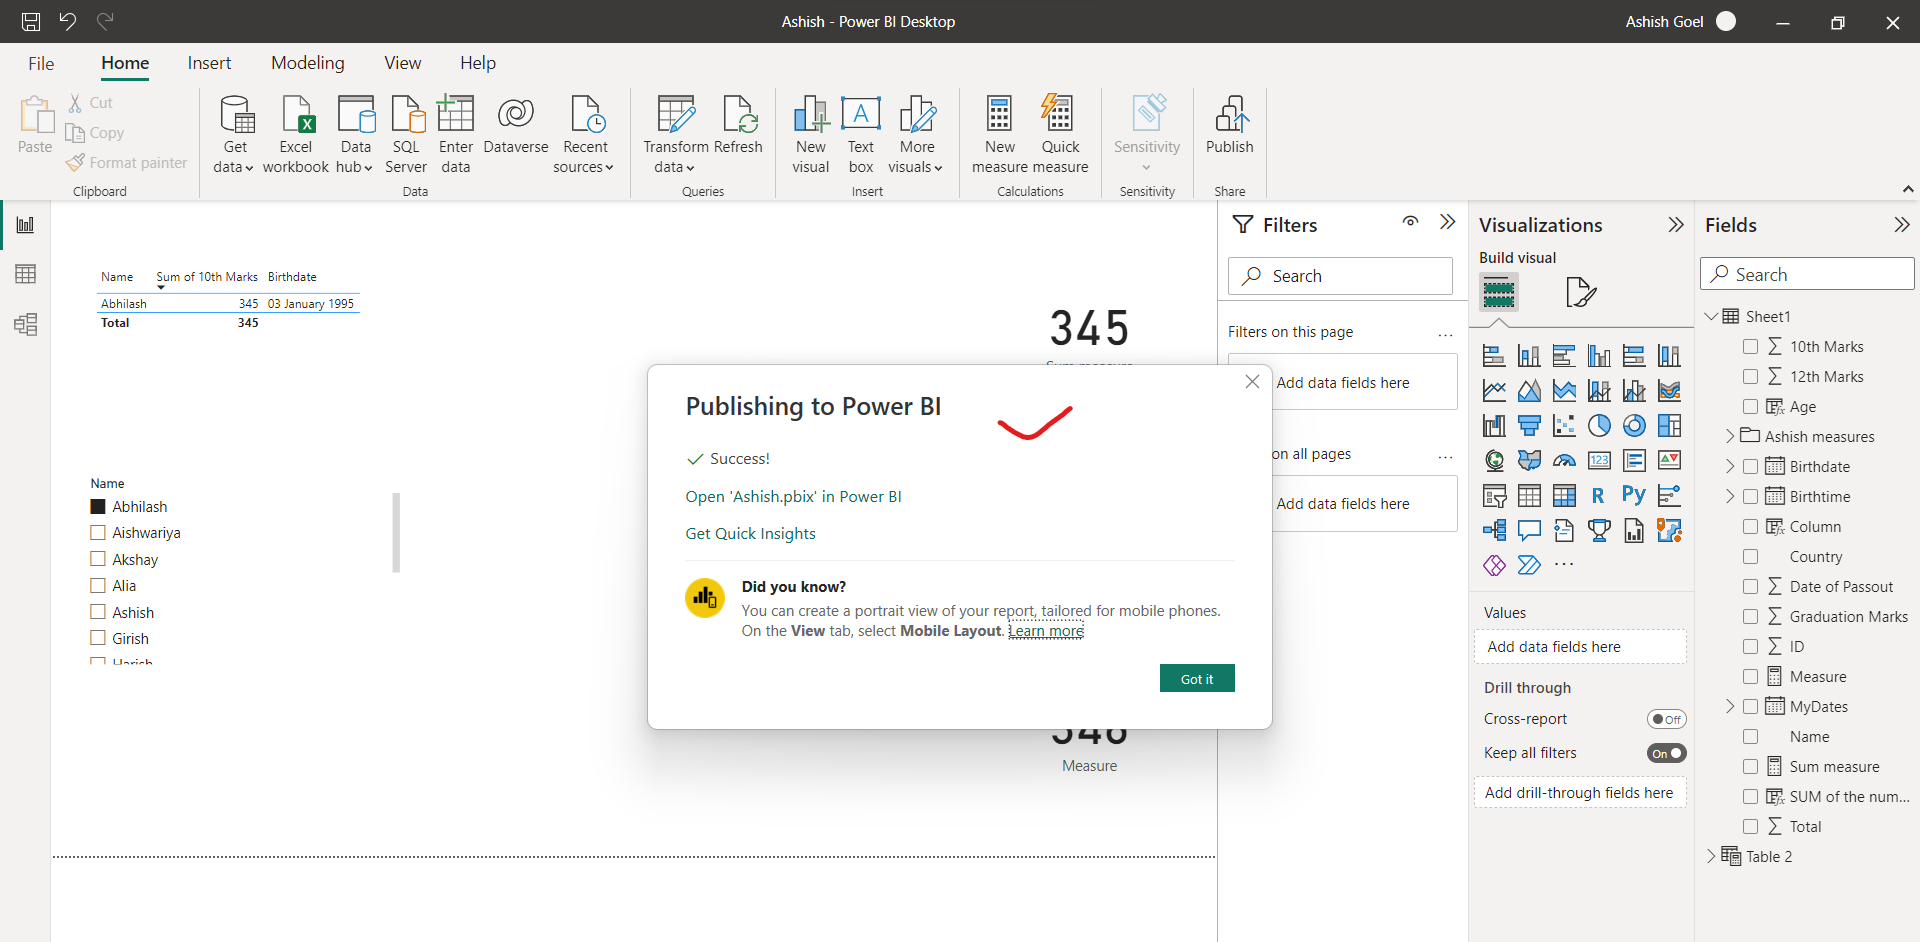Click the Text box icon in Insert group
Screen dimensions: 1920x942
coord(861,130)
